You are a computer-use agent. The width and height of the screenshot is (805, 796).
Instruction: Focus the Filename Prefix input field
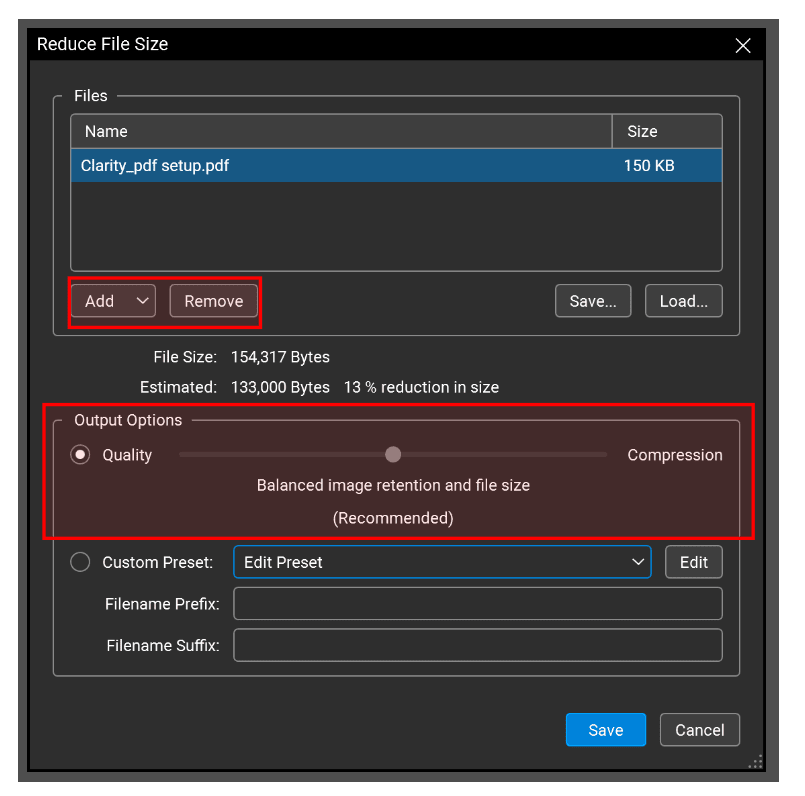[x=477, y=603]
